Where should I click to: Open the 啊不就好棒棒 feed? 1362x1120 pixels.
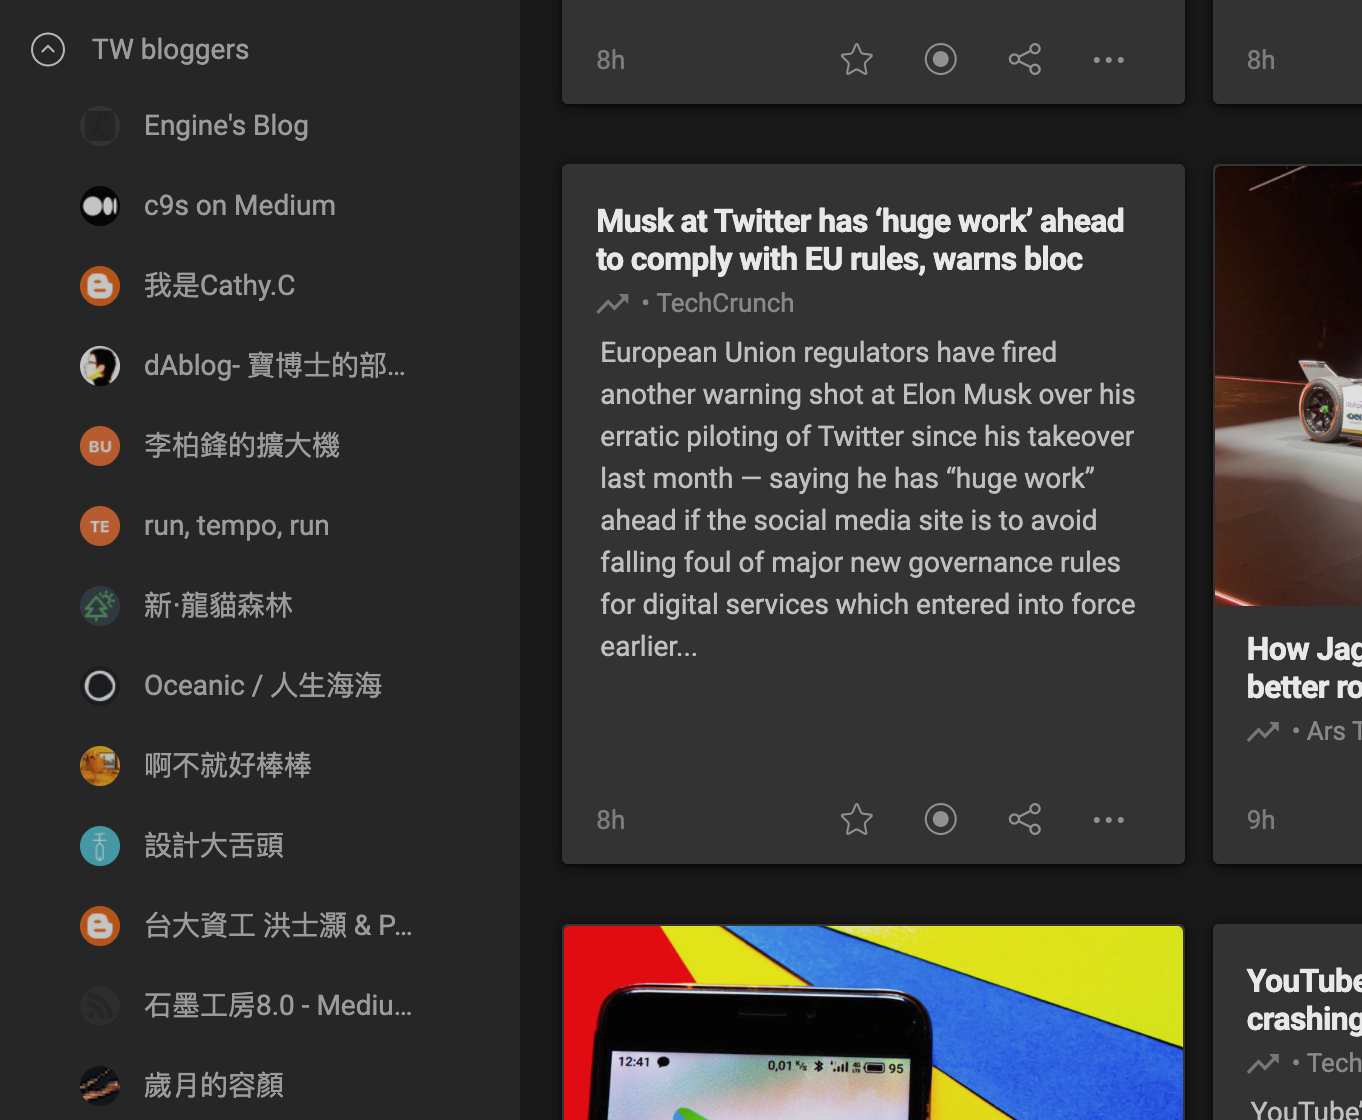[x=228, y=765]
